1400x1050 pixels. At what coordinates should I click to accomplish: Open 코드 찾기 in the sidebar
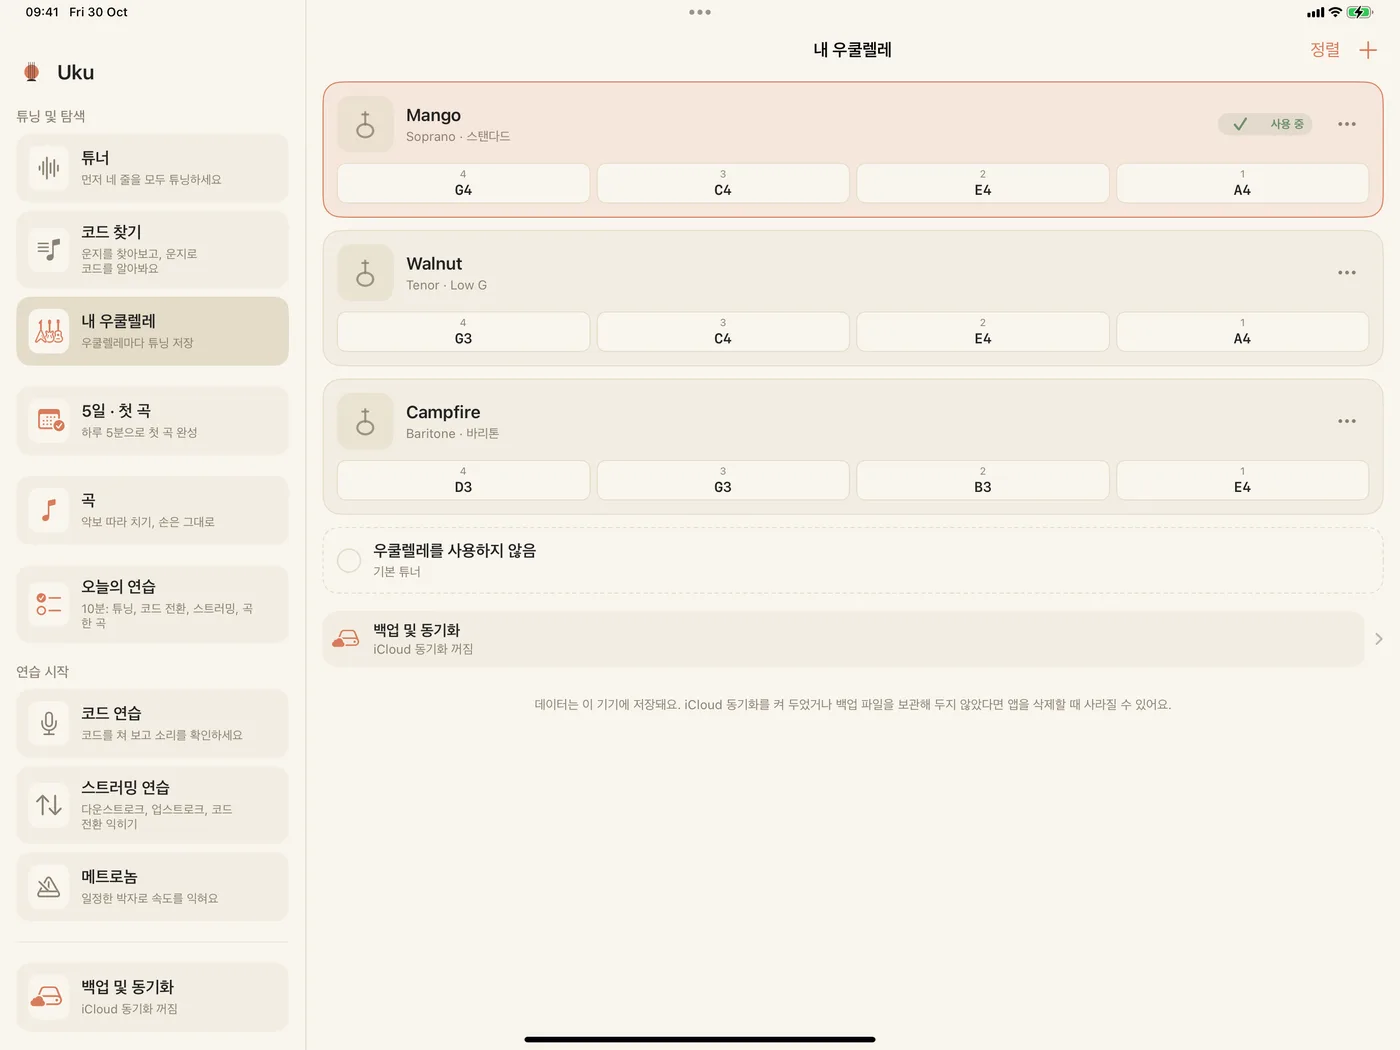click(x=152, y=250)
